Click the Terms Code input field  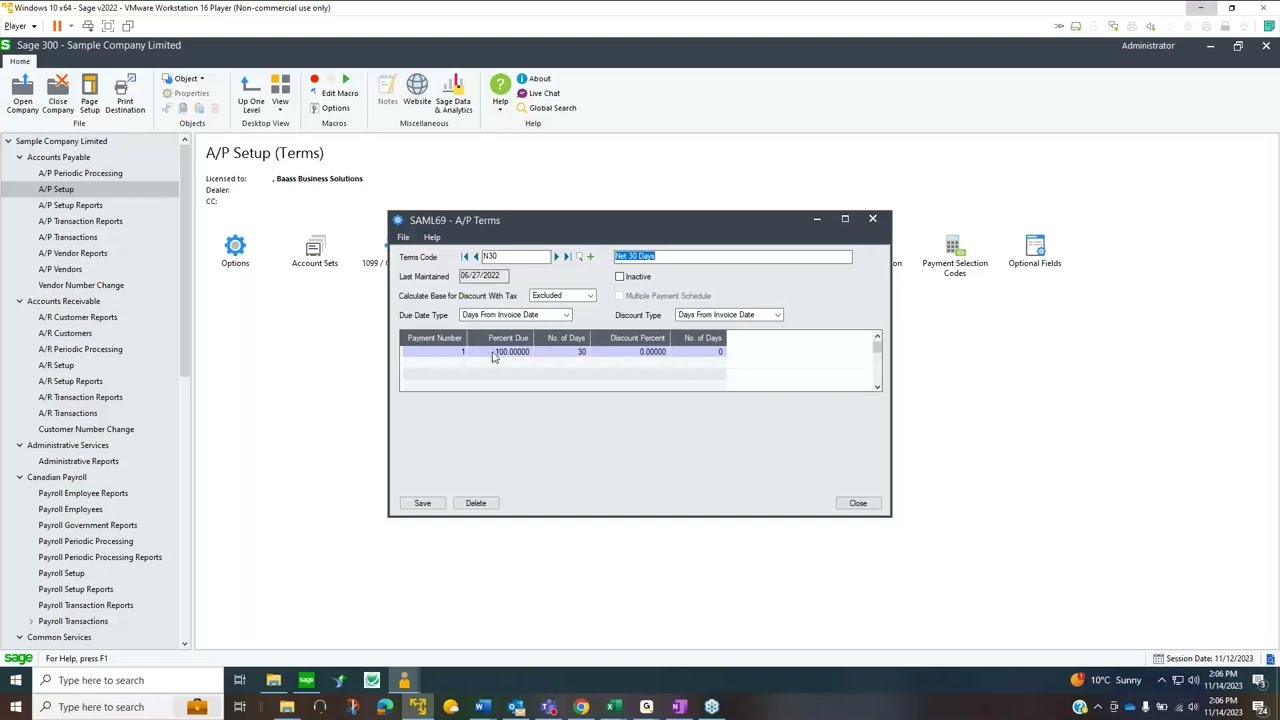point(515,257)
